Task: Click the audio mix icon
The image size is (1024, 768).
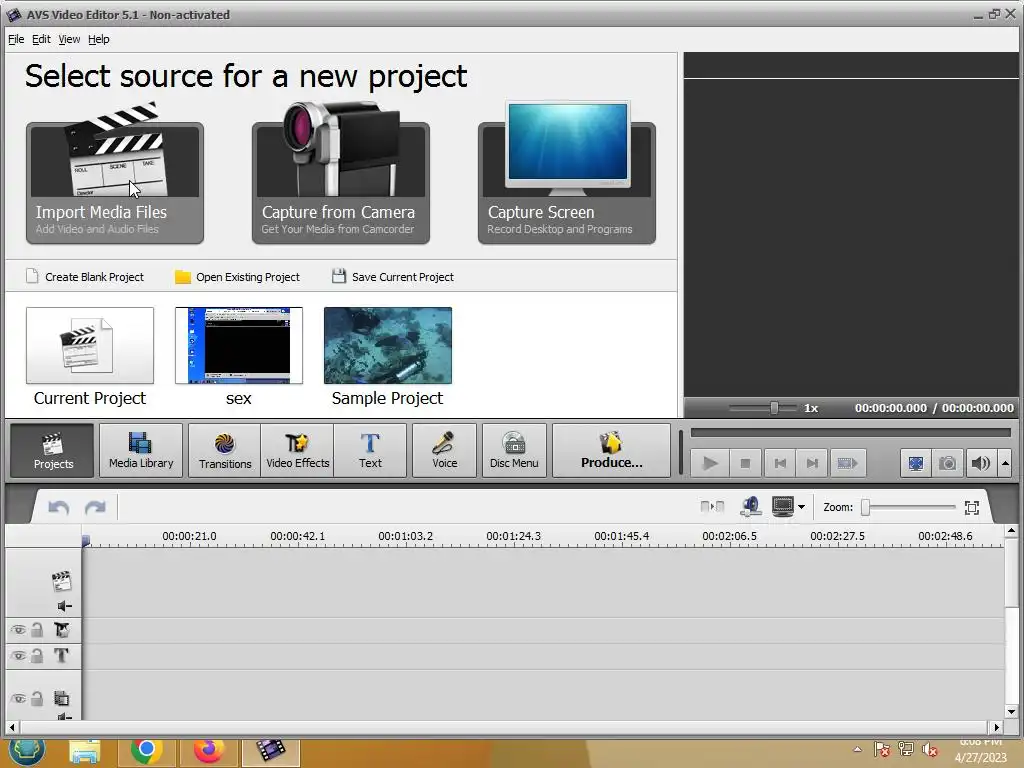Action: 750,507
